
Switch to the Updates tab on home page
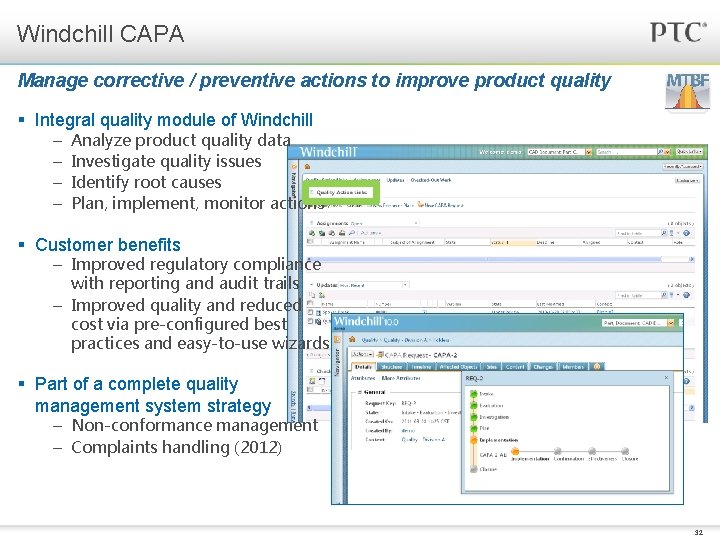click(x=395, y=180)
